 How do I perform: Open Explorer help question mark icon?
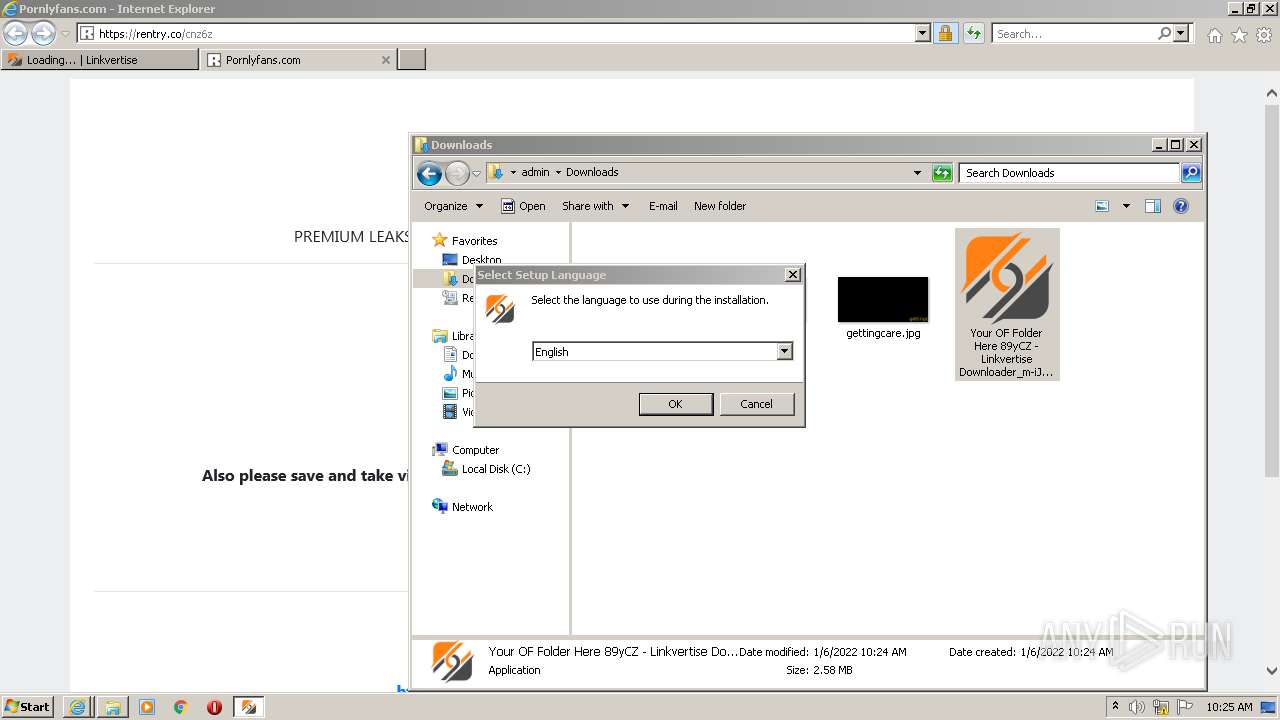coord(1181,206)
